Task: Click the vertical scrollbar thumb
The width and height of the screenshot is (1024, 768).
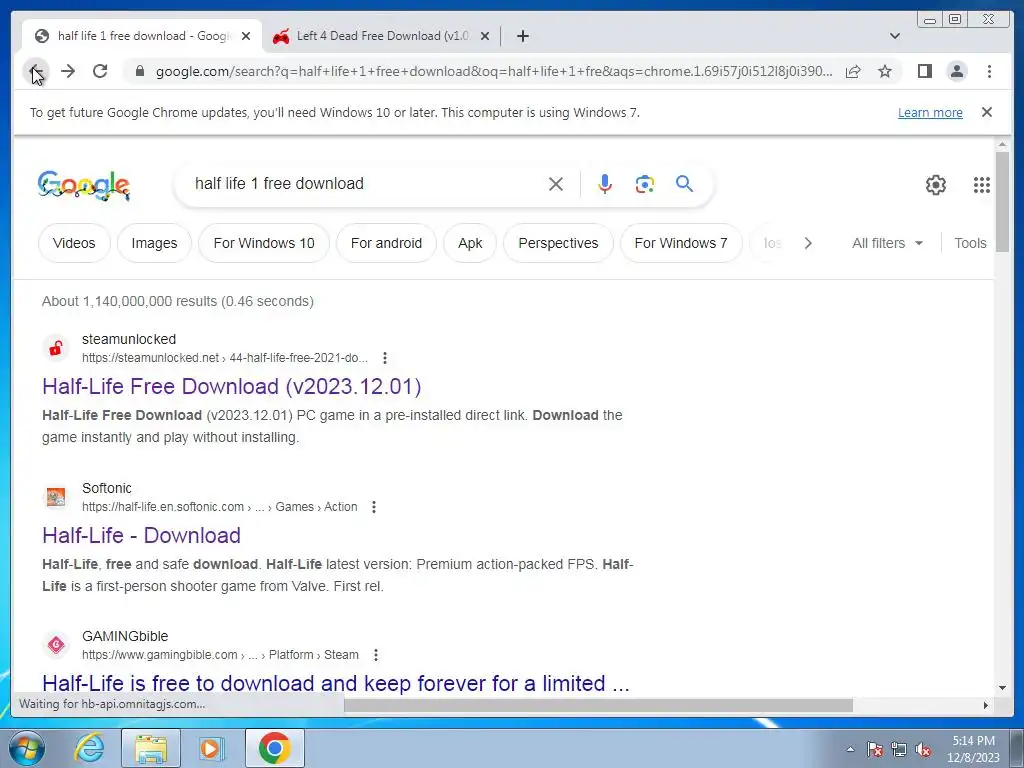Action: (1002, 201)
